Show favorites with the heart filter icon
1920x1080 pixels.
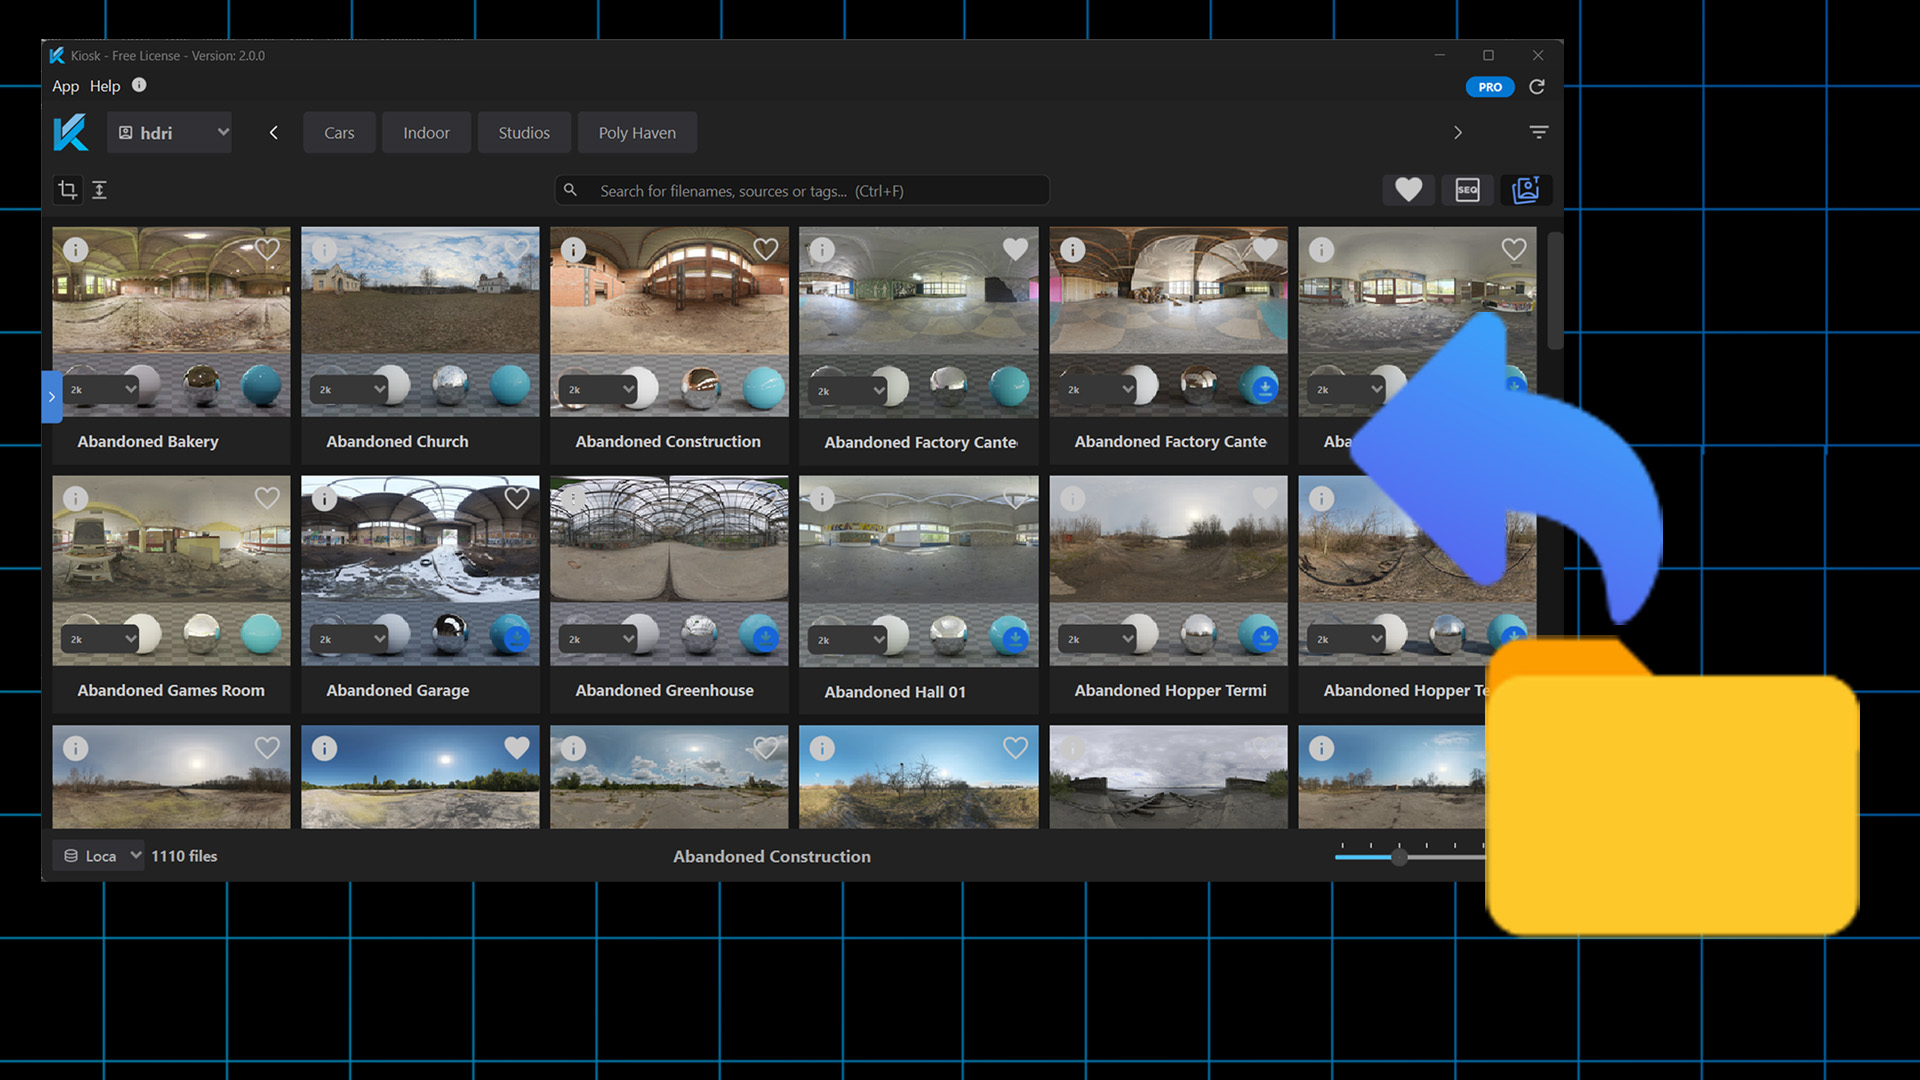tap(1408, 190)
